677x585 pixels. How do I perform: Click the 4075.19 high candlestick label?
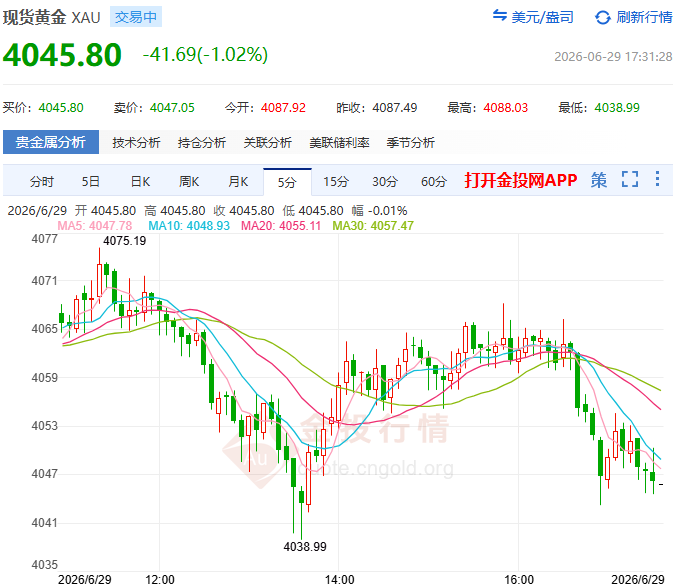point(124,241)
